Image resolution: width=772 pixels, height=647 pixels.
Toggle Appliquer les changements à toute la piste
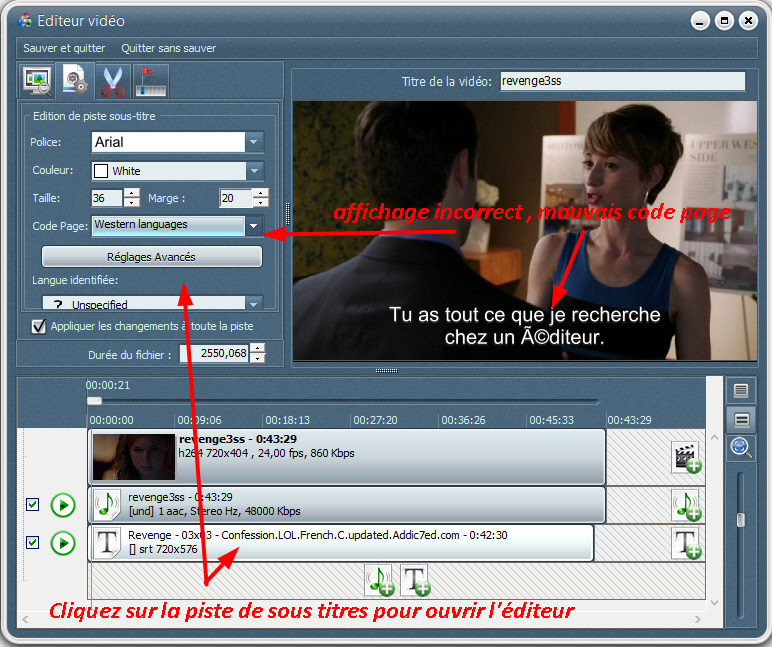[38, 326]
